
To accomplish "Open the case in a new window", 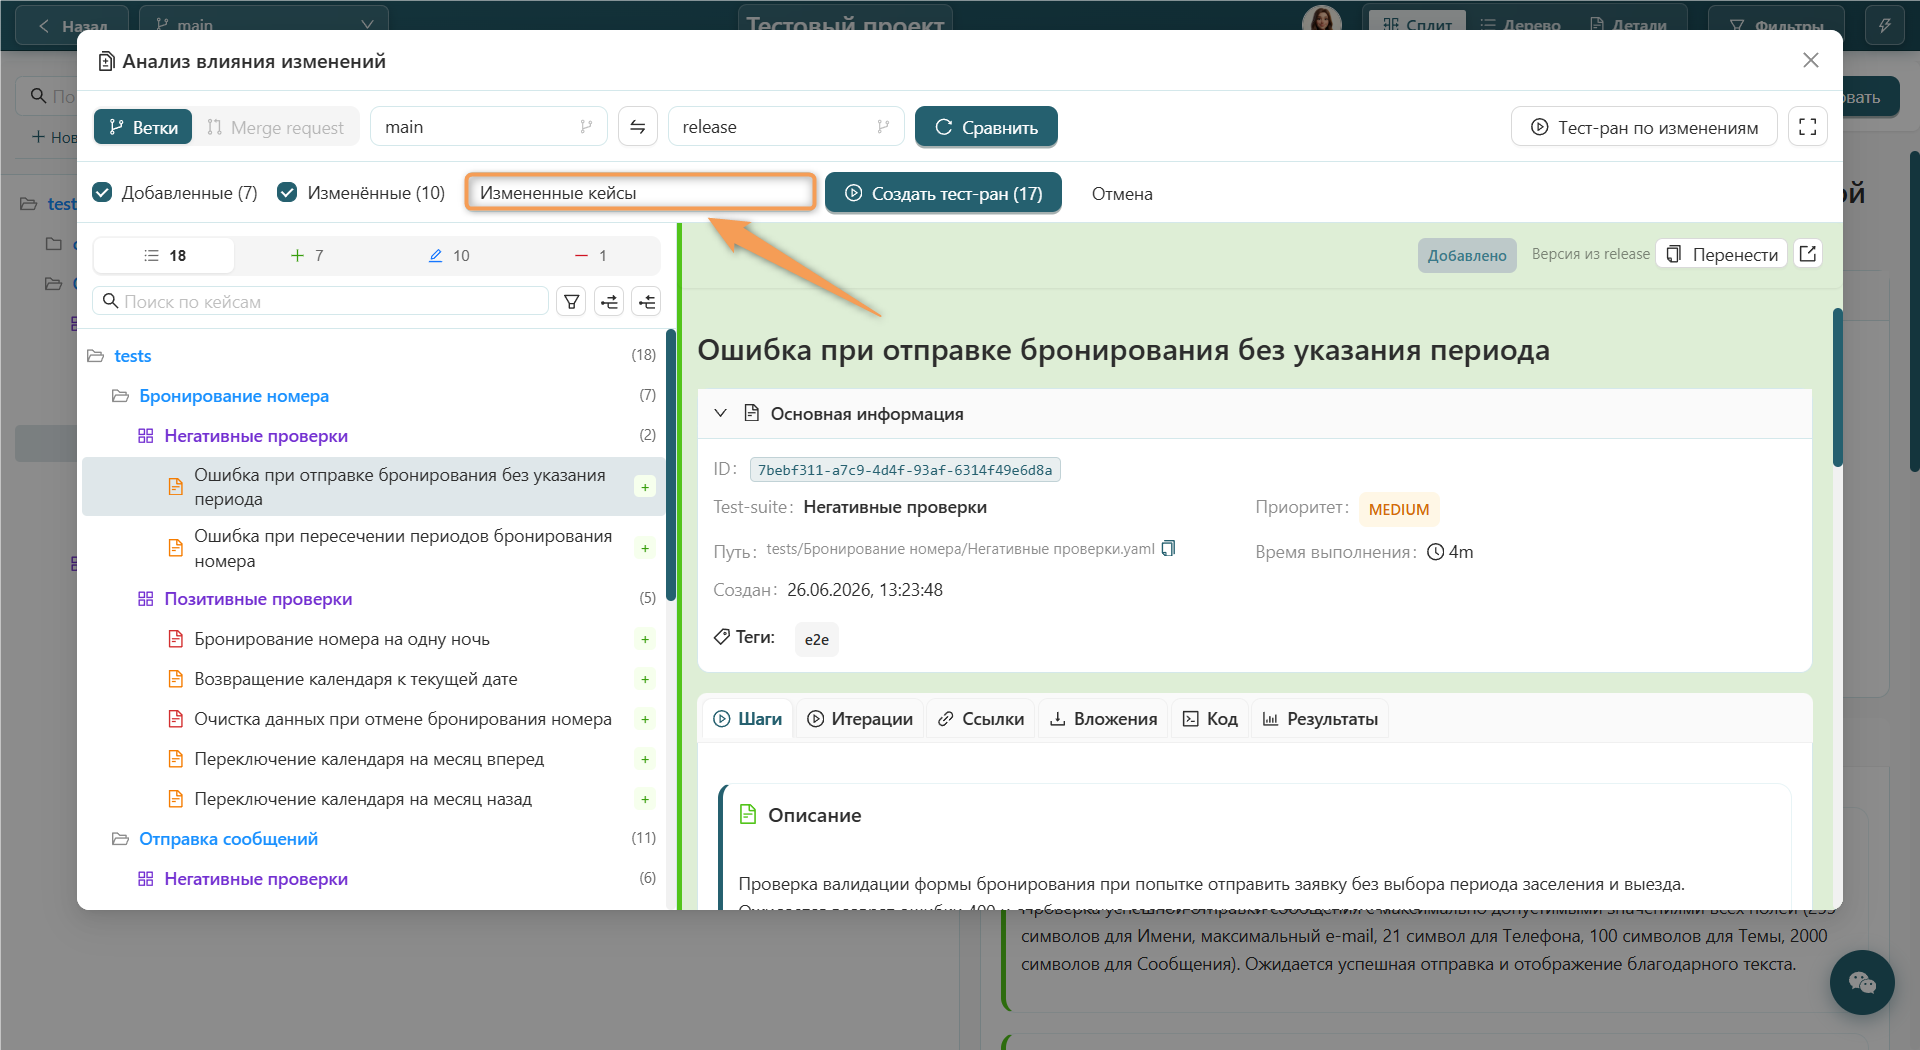I will [x=1808, y=254].
